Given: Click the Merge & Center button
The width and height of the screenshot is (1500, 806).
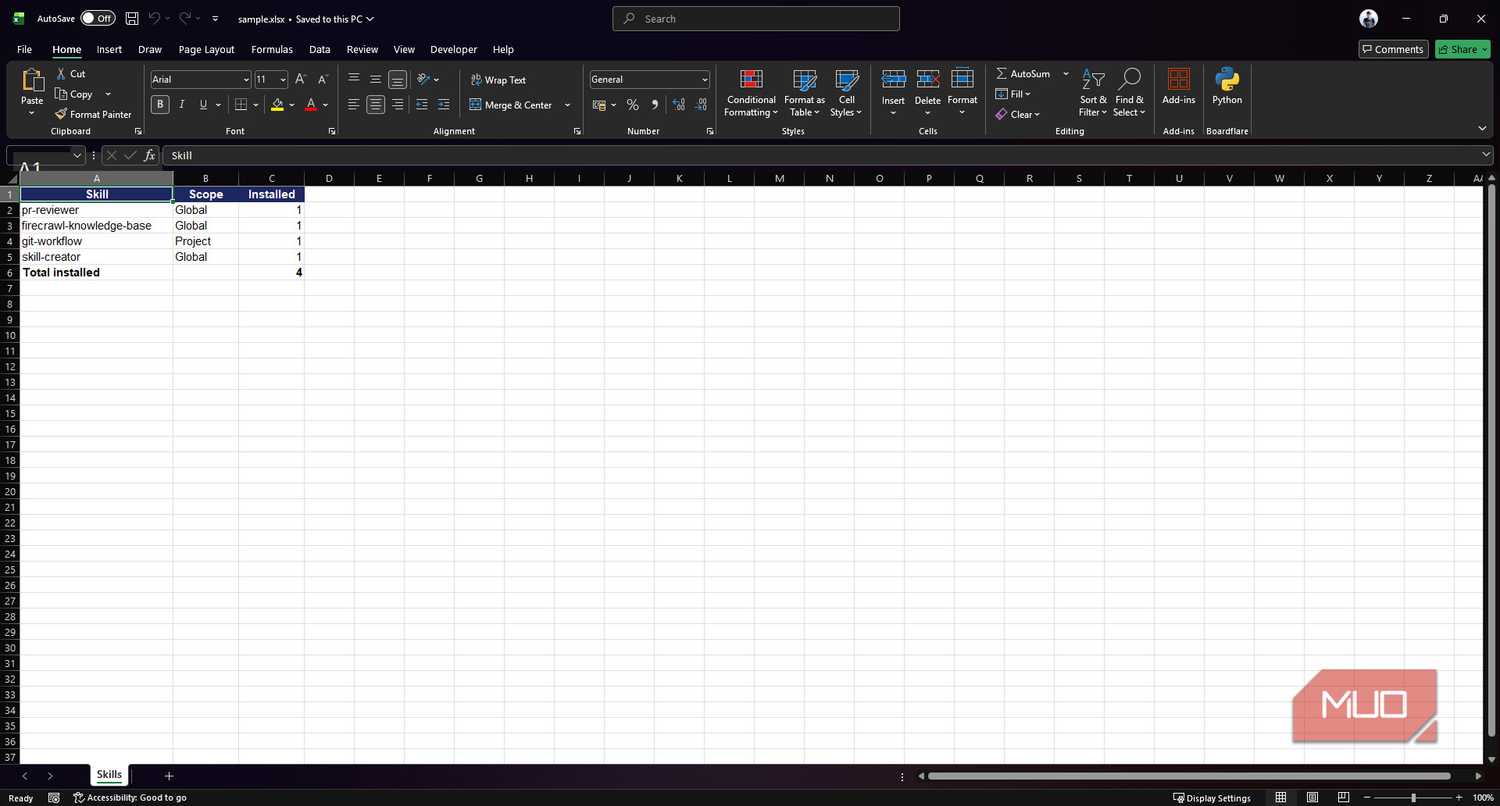Looking at the screenshot, I should 512,105.
